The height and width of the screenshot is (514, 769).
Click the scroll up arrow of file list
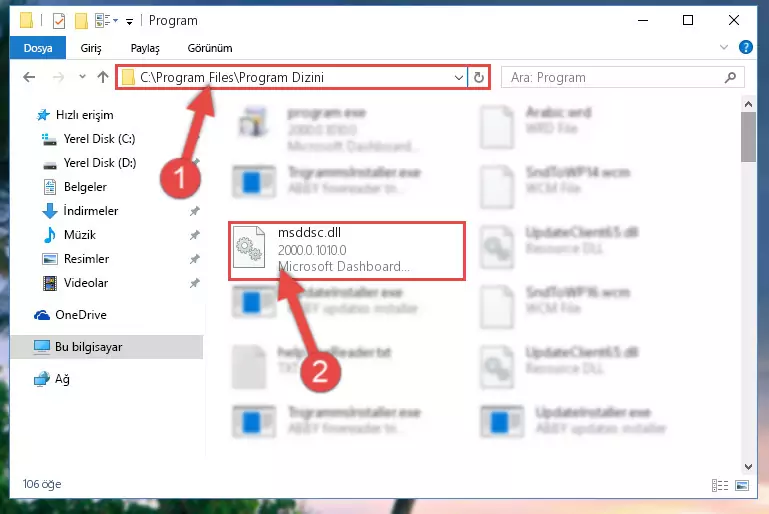pos(748,104)
